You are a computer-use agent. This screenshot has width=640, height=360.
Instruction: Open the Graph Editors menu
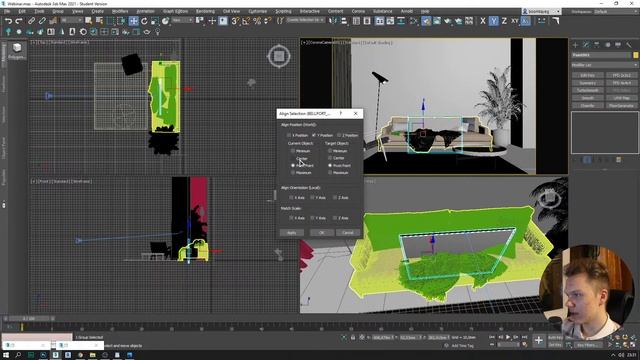tap(176, 11)
